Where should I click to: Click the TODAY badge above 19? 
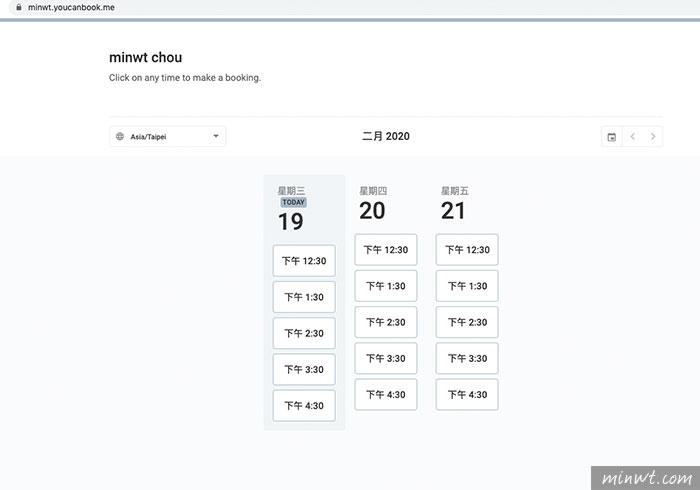pos(293,202)
